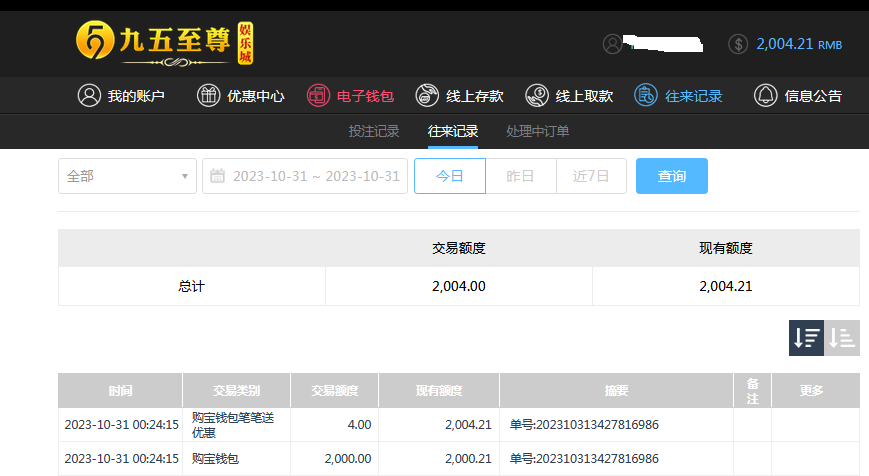Click the 2,000.00 transaction amount cell
This screenshot has height=476, width=869.
pos(335,459)
